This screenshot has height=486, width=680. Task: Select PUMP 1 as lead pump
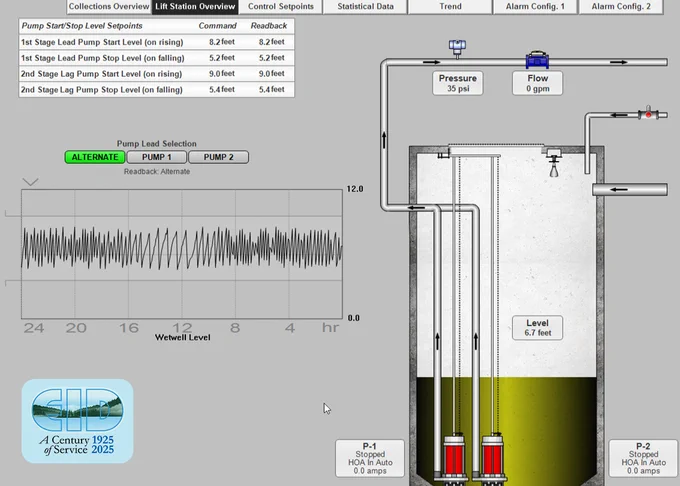(157, 157)
